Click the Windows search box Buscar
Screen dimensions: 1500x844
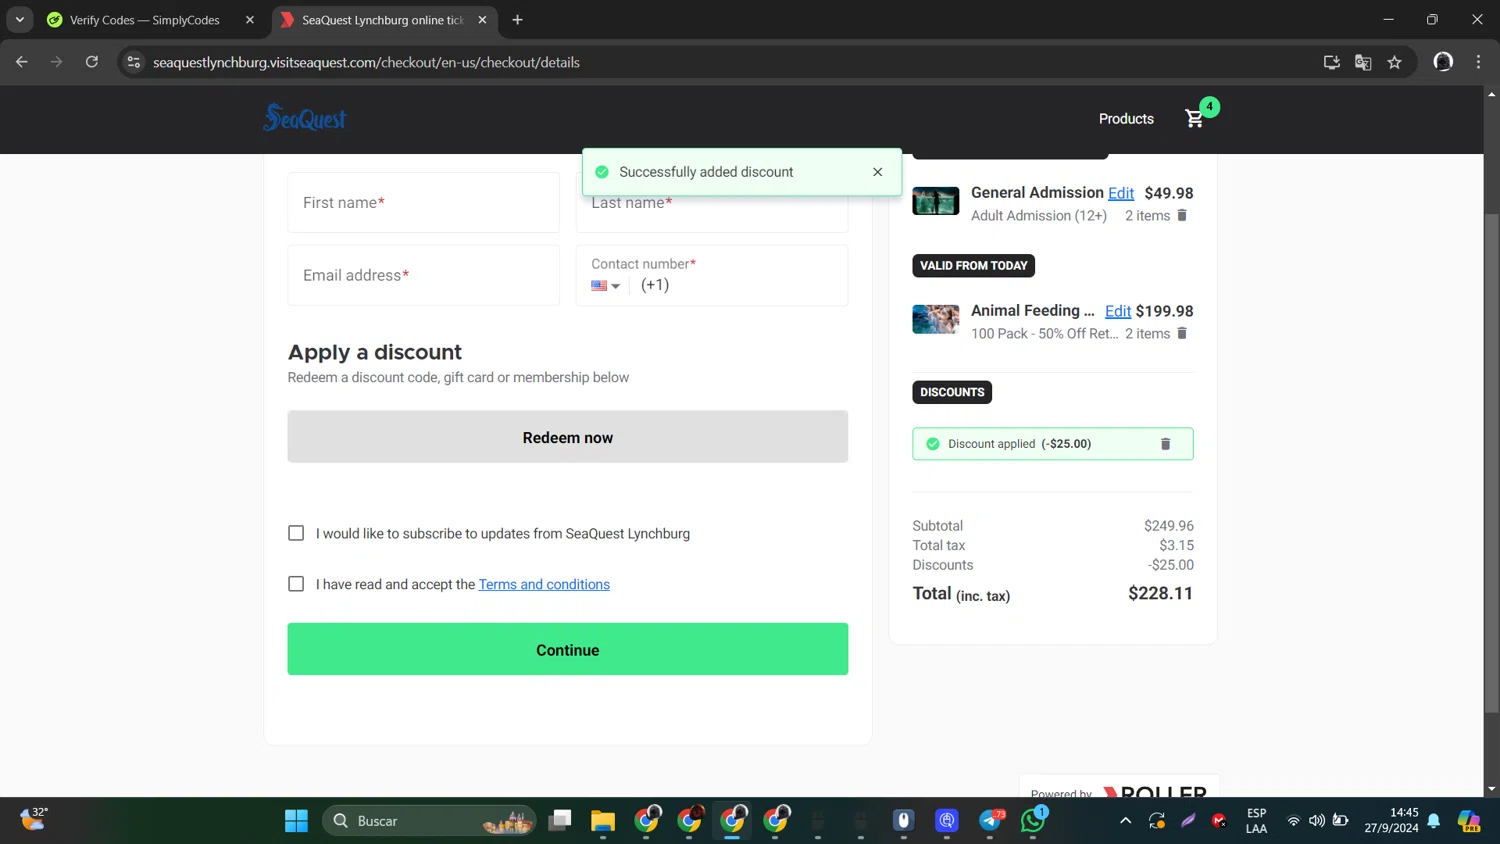(430, 821)
